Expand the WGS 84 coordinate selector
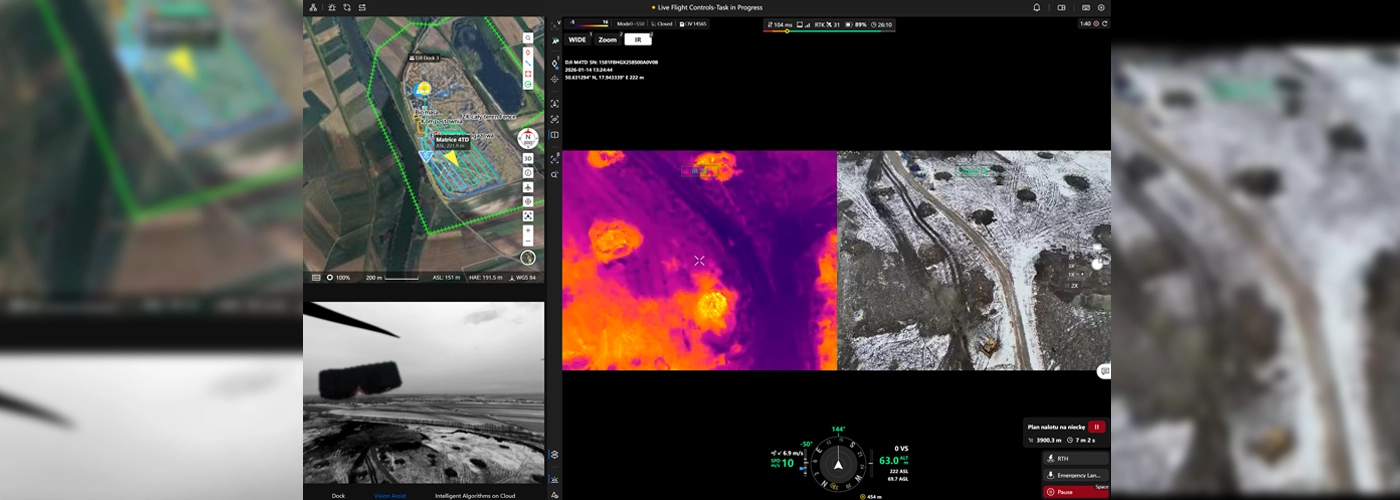The image size is (1400, 500). click(x=526, y=277)
